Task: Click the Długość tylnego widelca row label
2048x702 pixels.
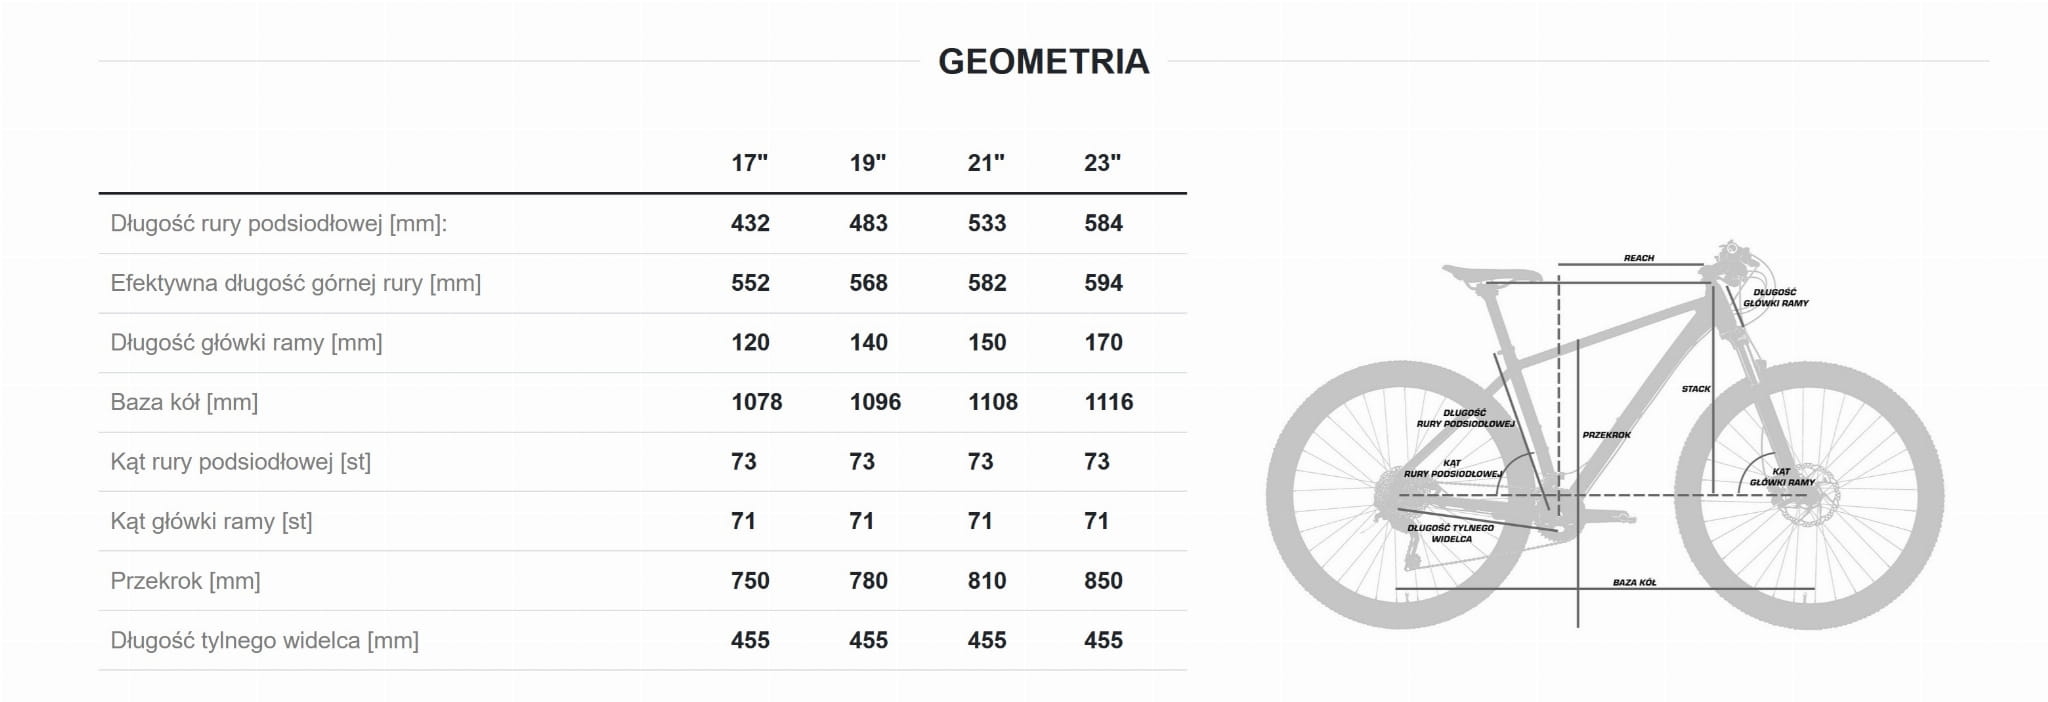Action: pos(264,640)
